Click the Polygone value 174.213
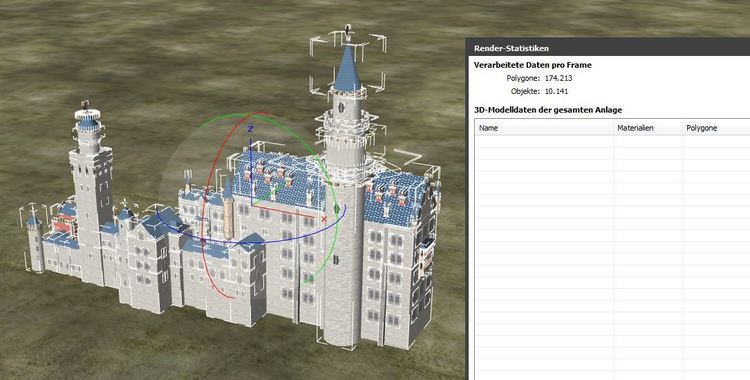Screen dimensions: 750x380 coord(559,78)
